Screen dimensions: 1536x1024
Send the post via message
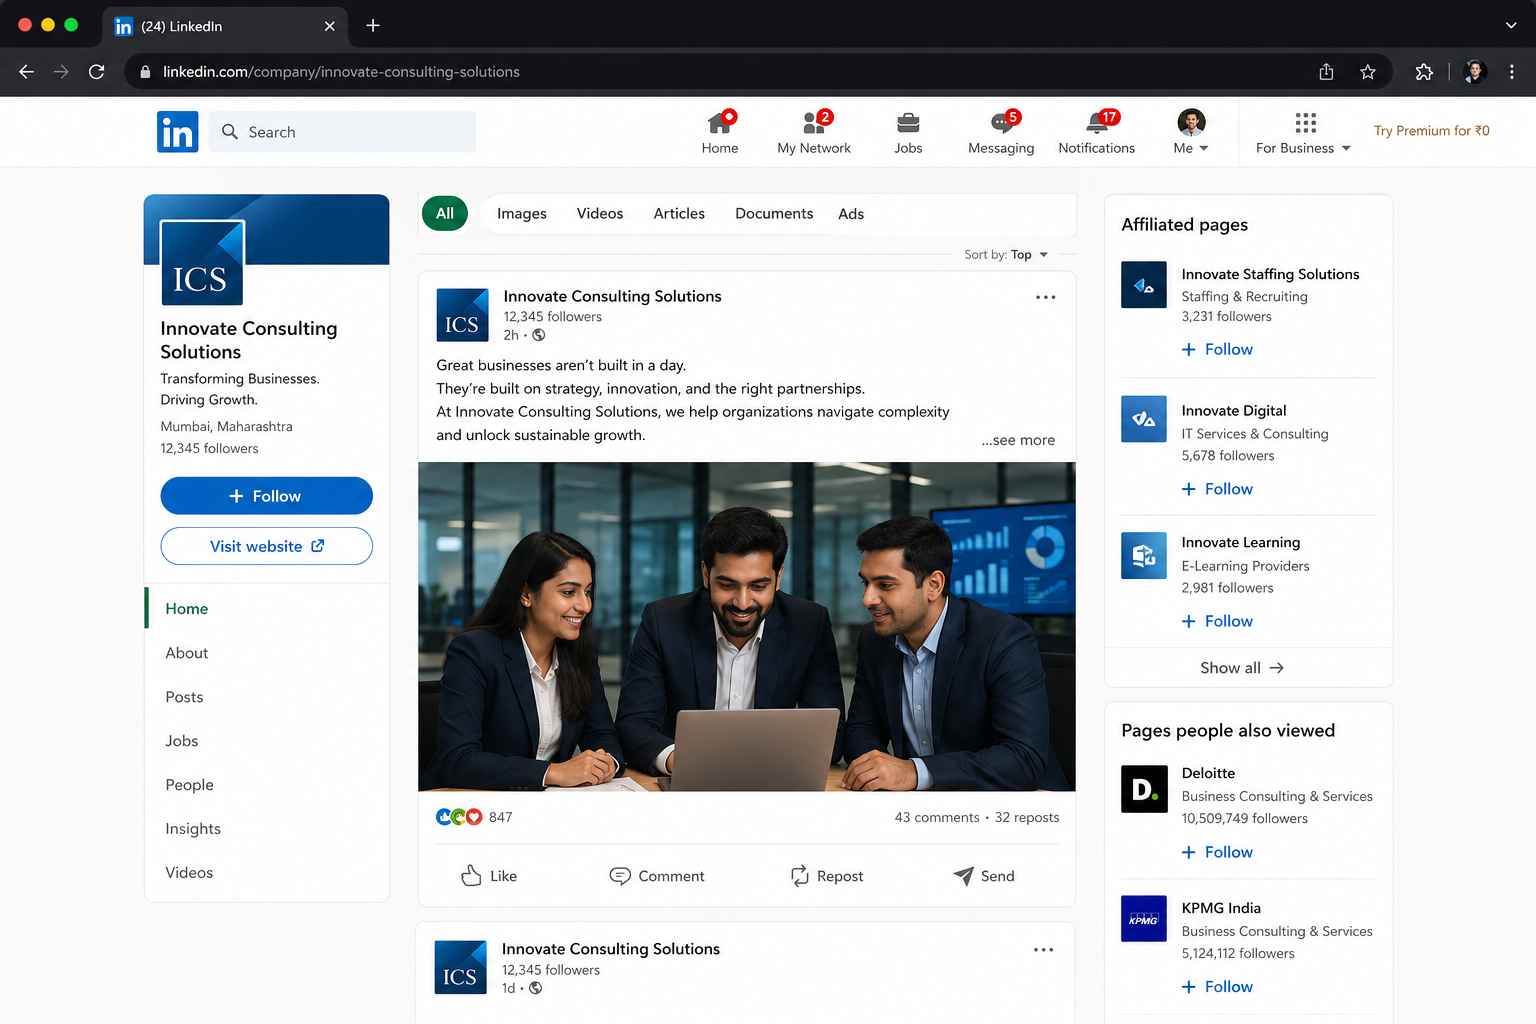point(984,876)
